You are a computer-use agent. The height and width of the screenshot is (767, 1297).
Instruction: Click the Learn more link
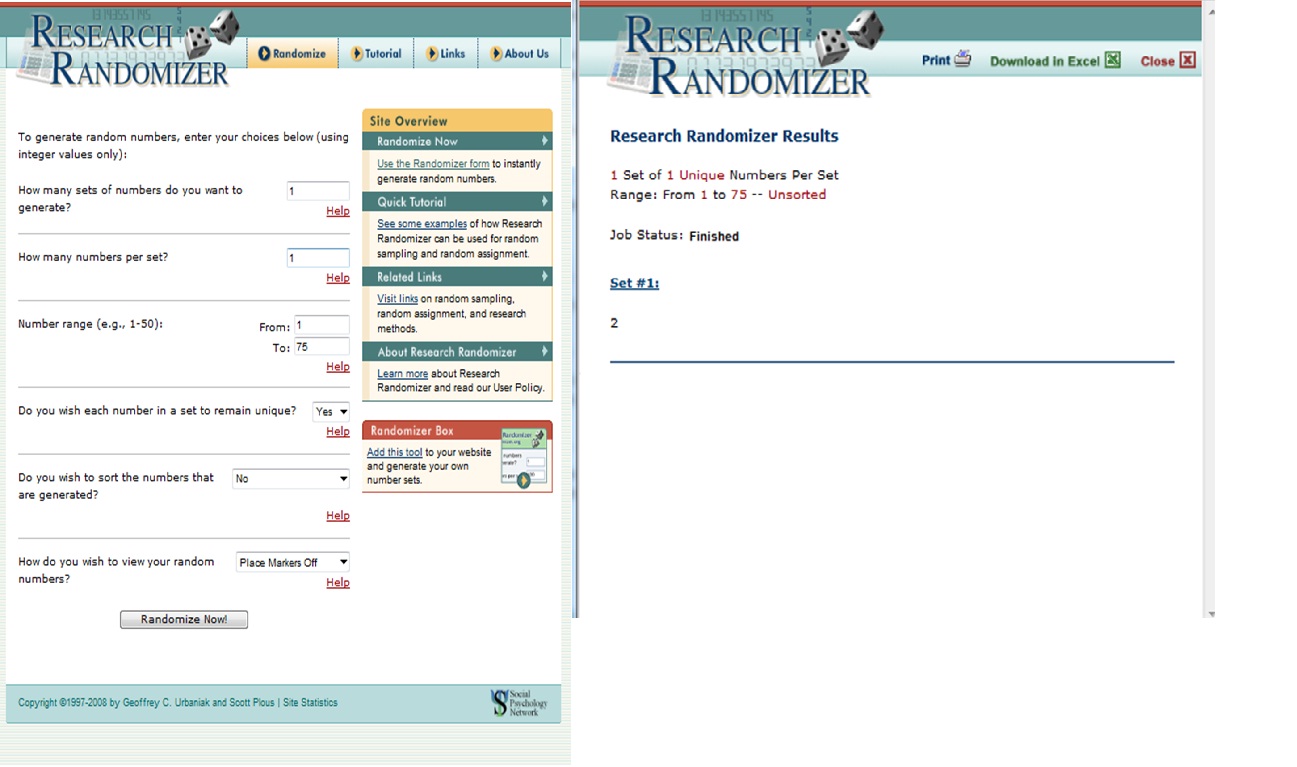[x=402, y=374]
